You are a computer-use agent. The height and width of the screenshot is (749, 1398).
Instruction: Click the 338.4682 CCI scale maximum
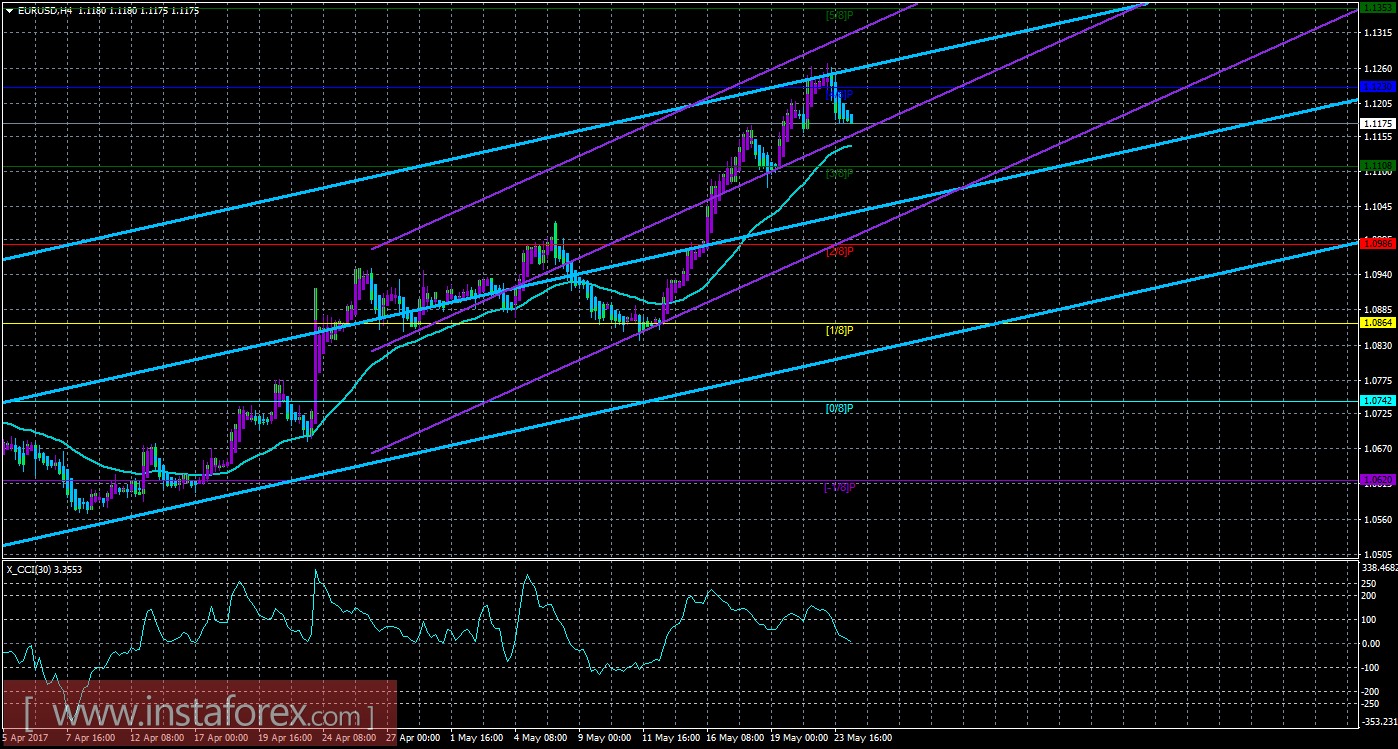[1379, 568]
